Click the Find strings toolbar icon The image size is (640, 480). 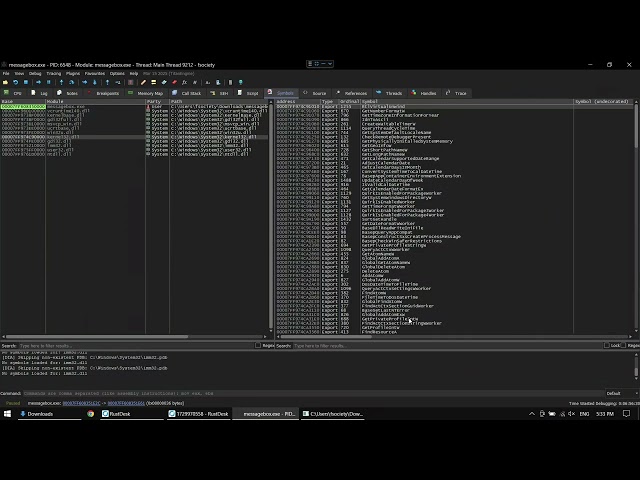click(x=207, y=82)
